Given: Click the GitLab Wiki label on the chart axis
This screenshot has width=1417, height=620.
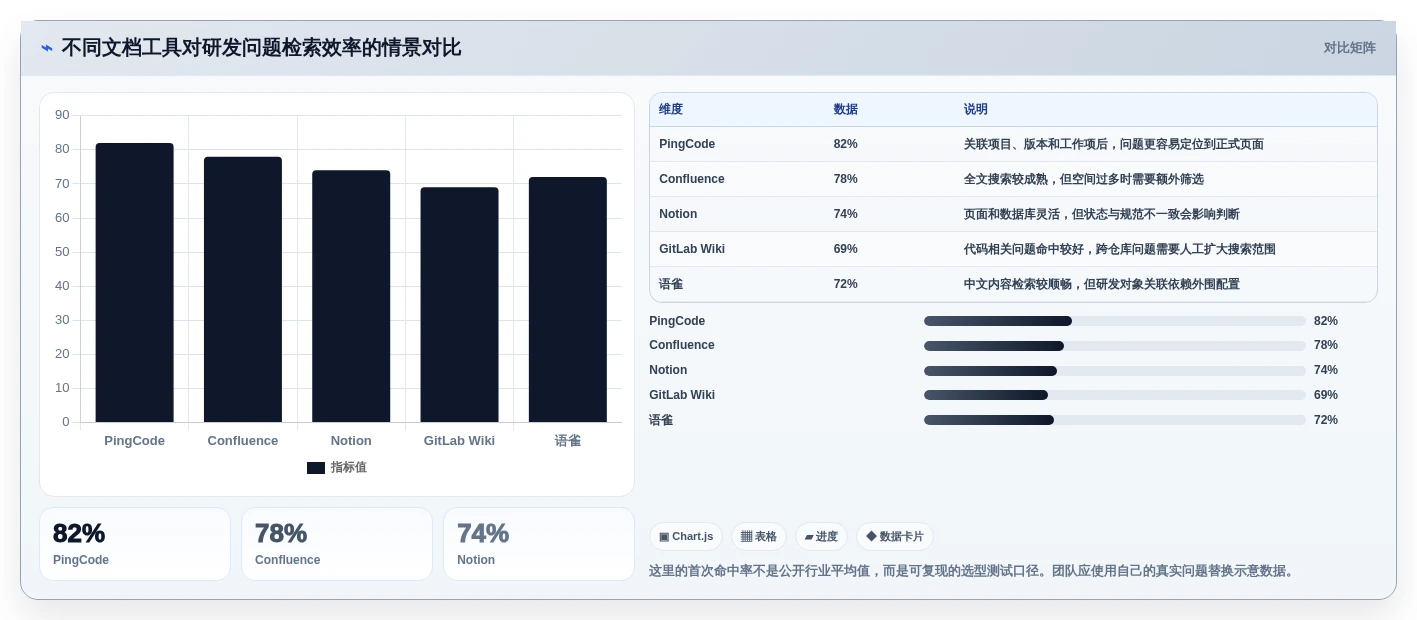Looking at the screenshot, I should (x=459, y=441).
